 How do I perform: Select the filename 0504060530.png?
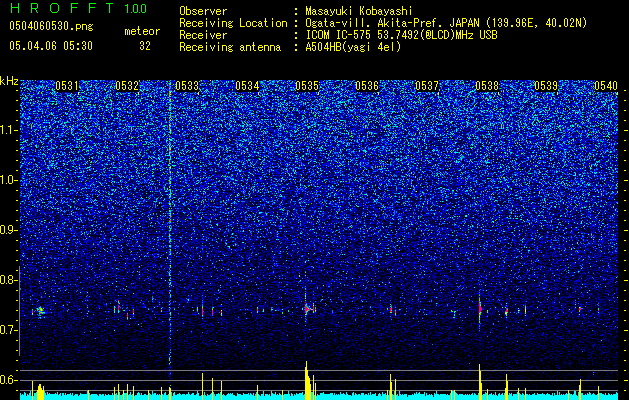[x=51, y=26]
